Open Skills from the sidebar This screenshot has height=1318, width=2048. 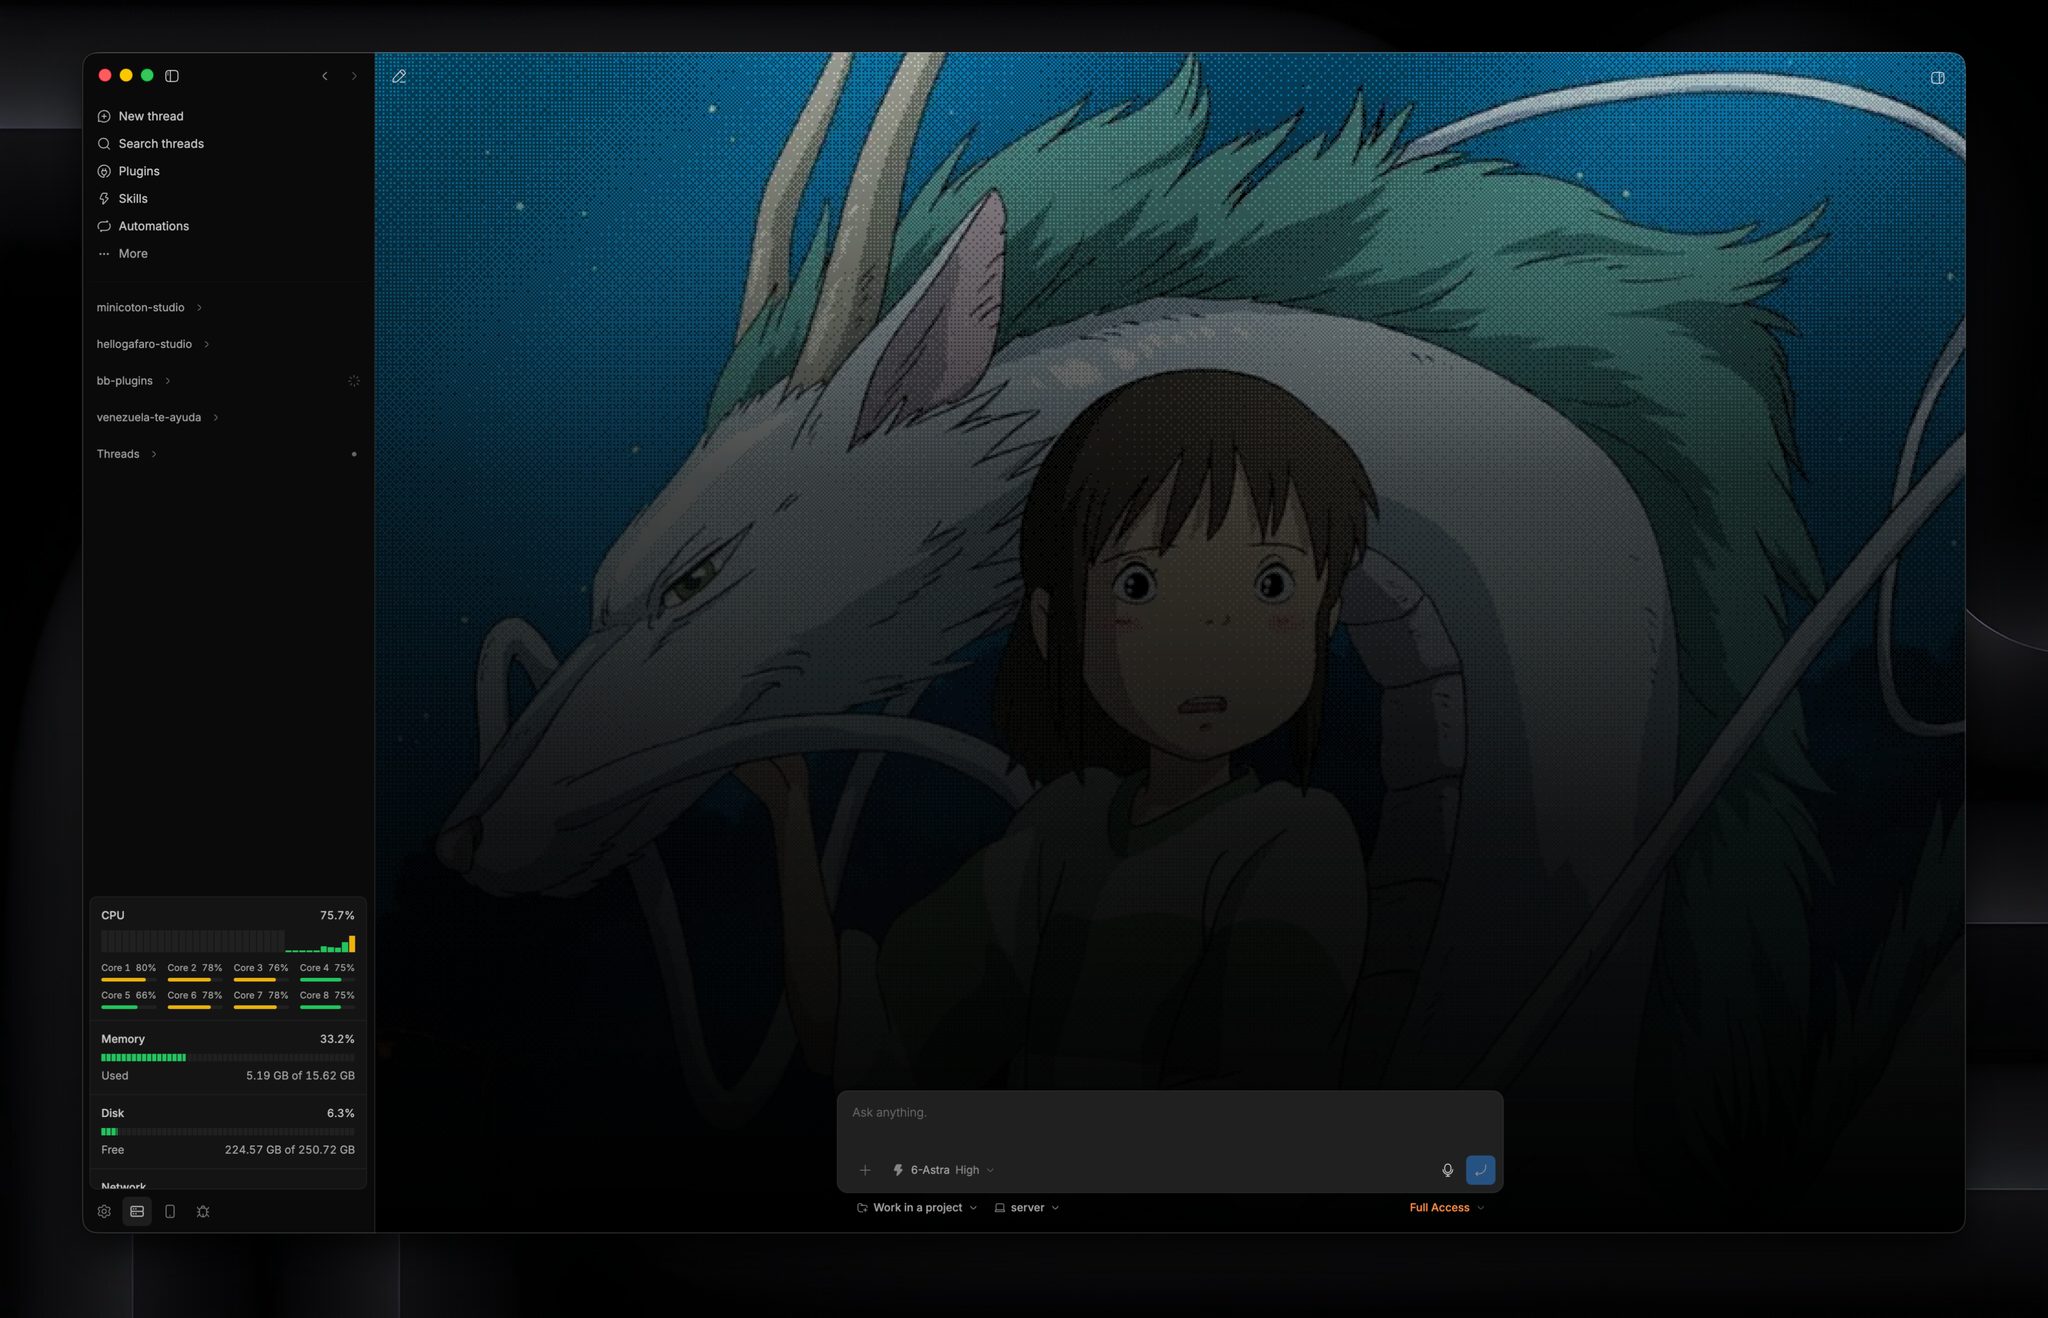click(133, 199)
